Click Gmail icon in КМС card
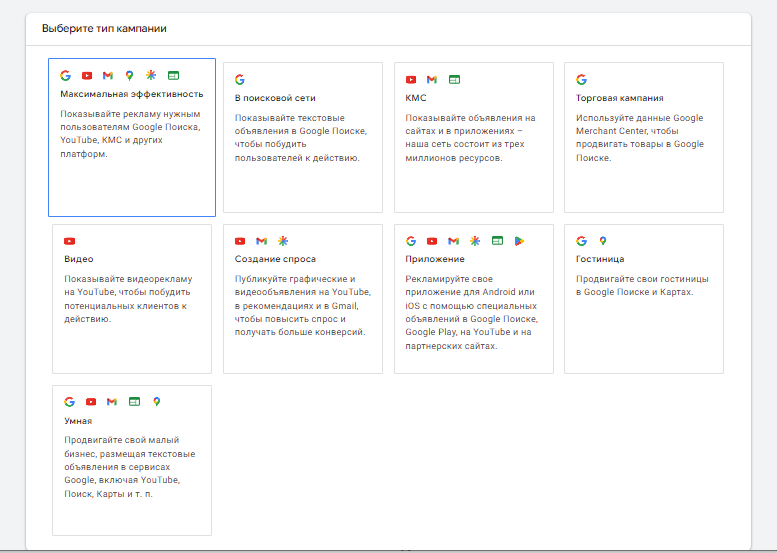The width and height of the screenshot is (777, 553). (432, 79)
